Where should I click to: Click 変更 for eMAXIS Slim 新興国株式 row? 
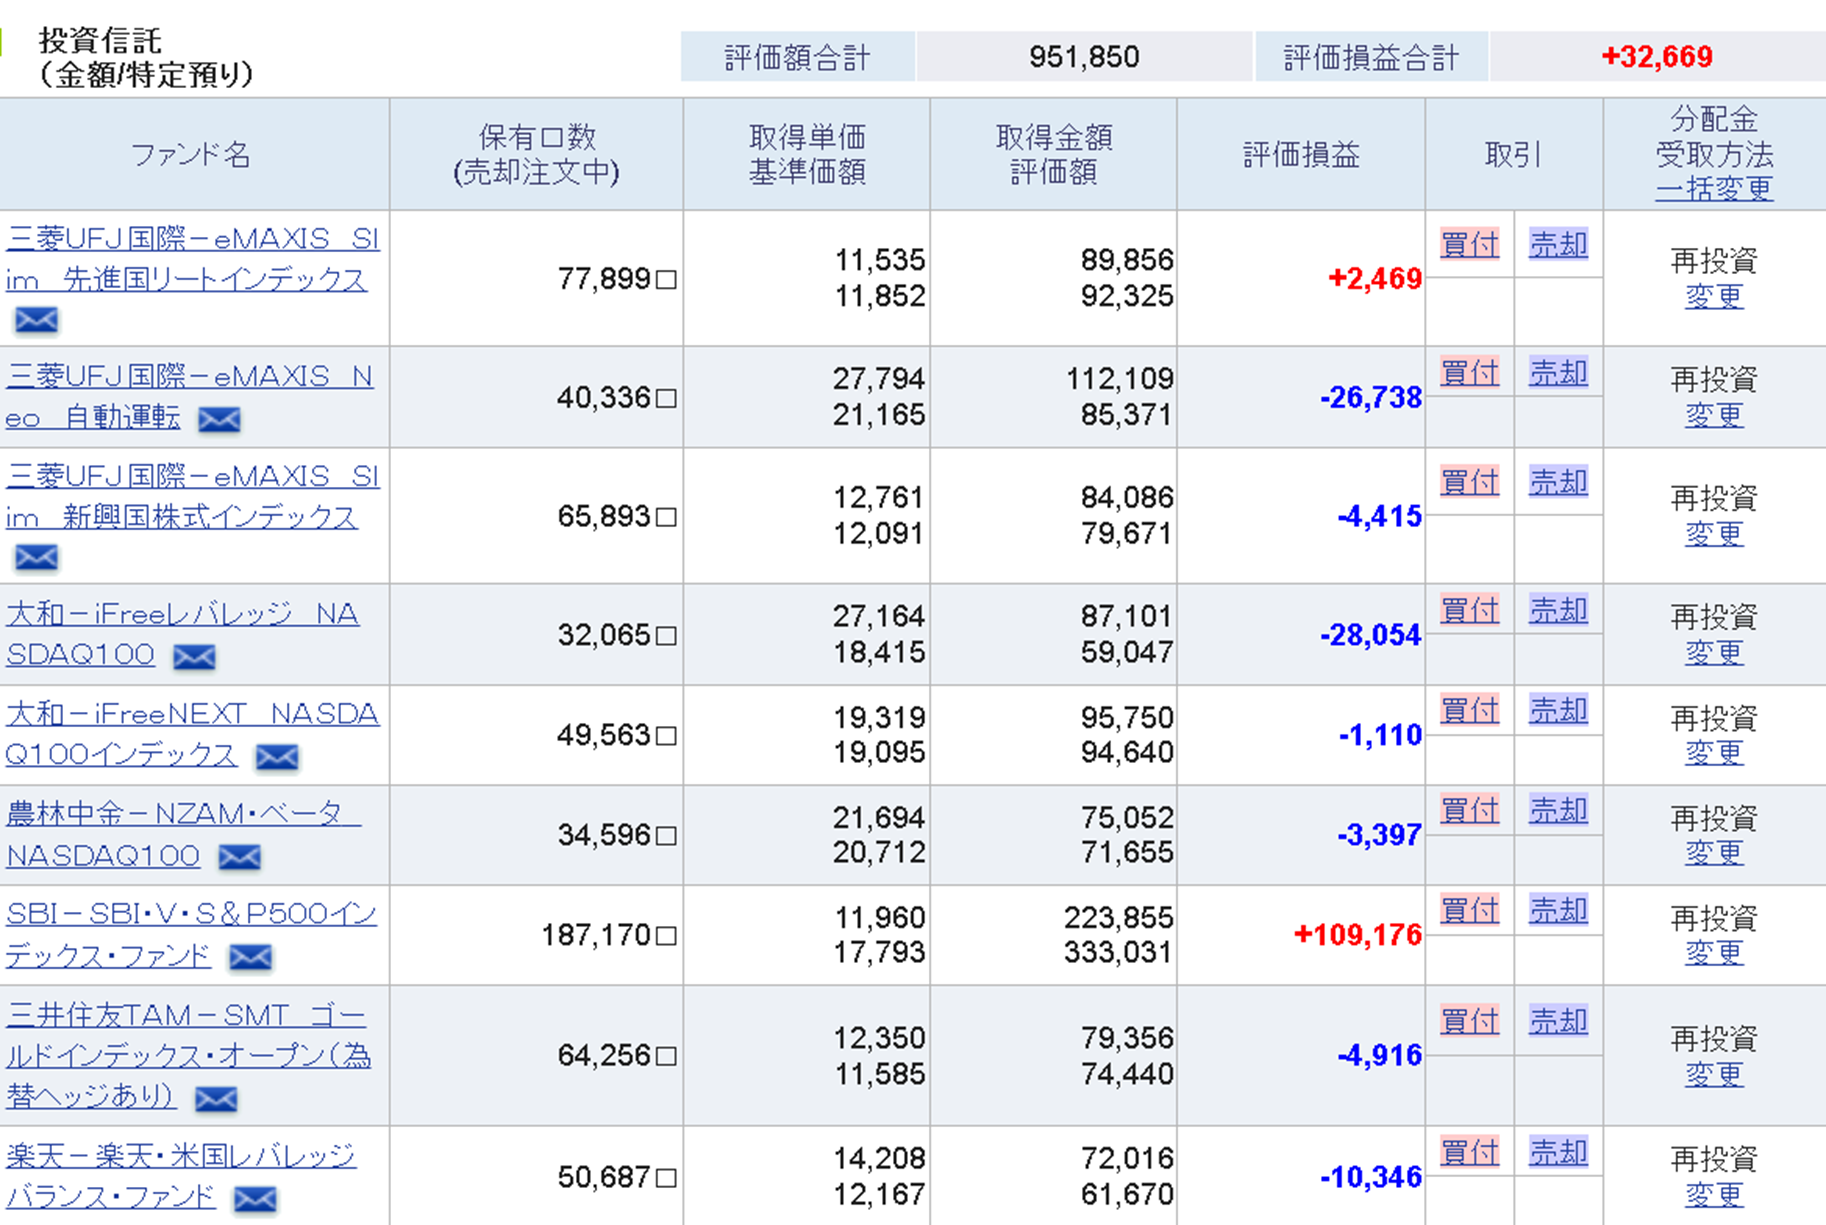1713,534
